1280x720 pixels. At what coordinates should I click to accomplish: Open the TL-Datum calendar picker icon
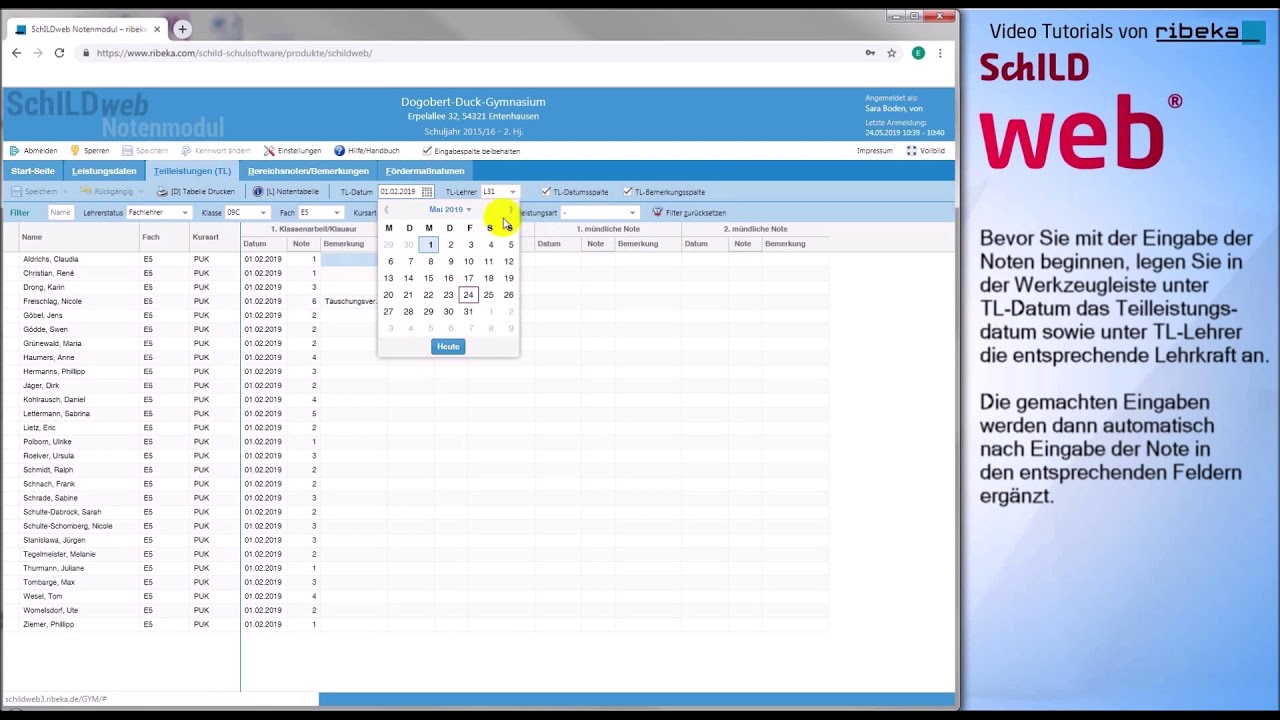[427, 192]
